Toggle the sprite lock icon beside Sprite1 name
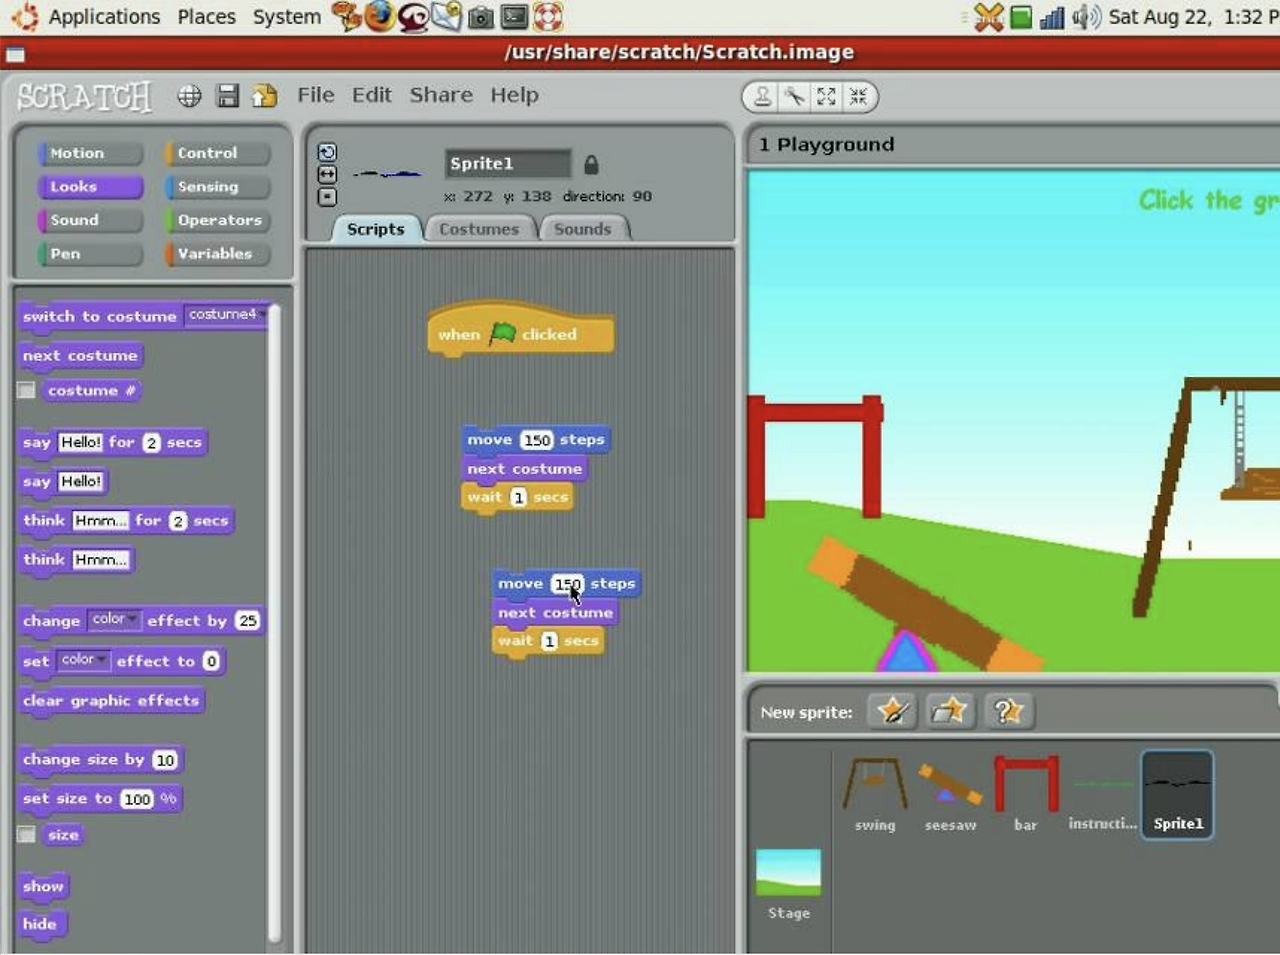 591,164
